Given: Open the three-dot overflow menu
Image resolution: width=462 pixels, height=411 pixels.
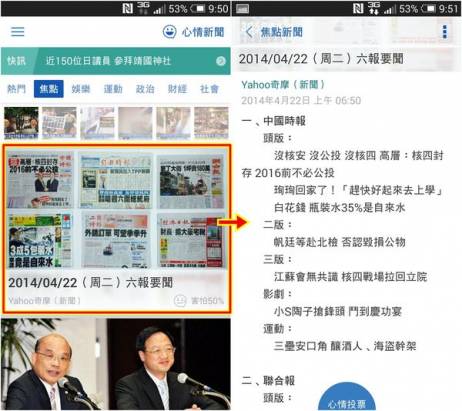Looking at the screenshot, I should [444, 32].
